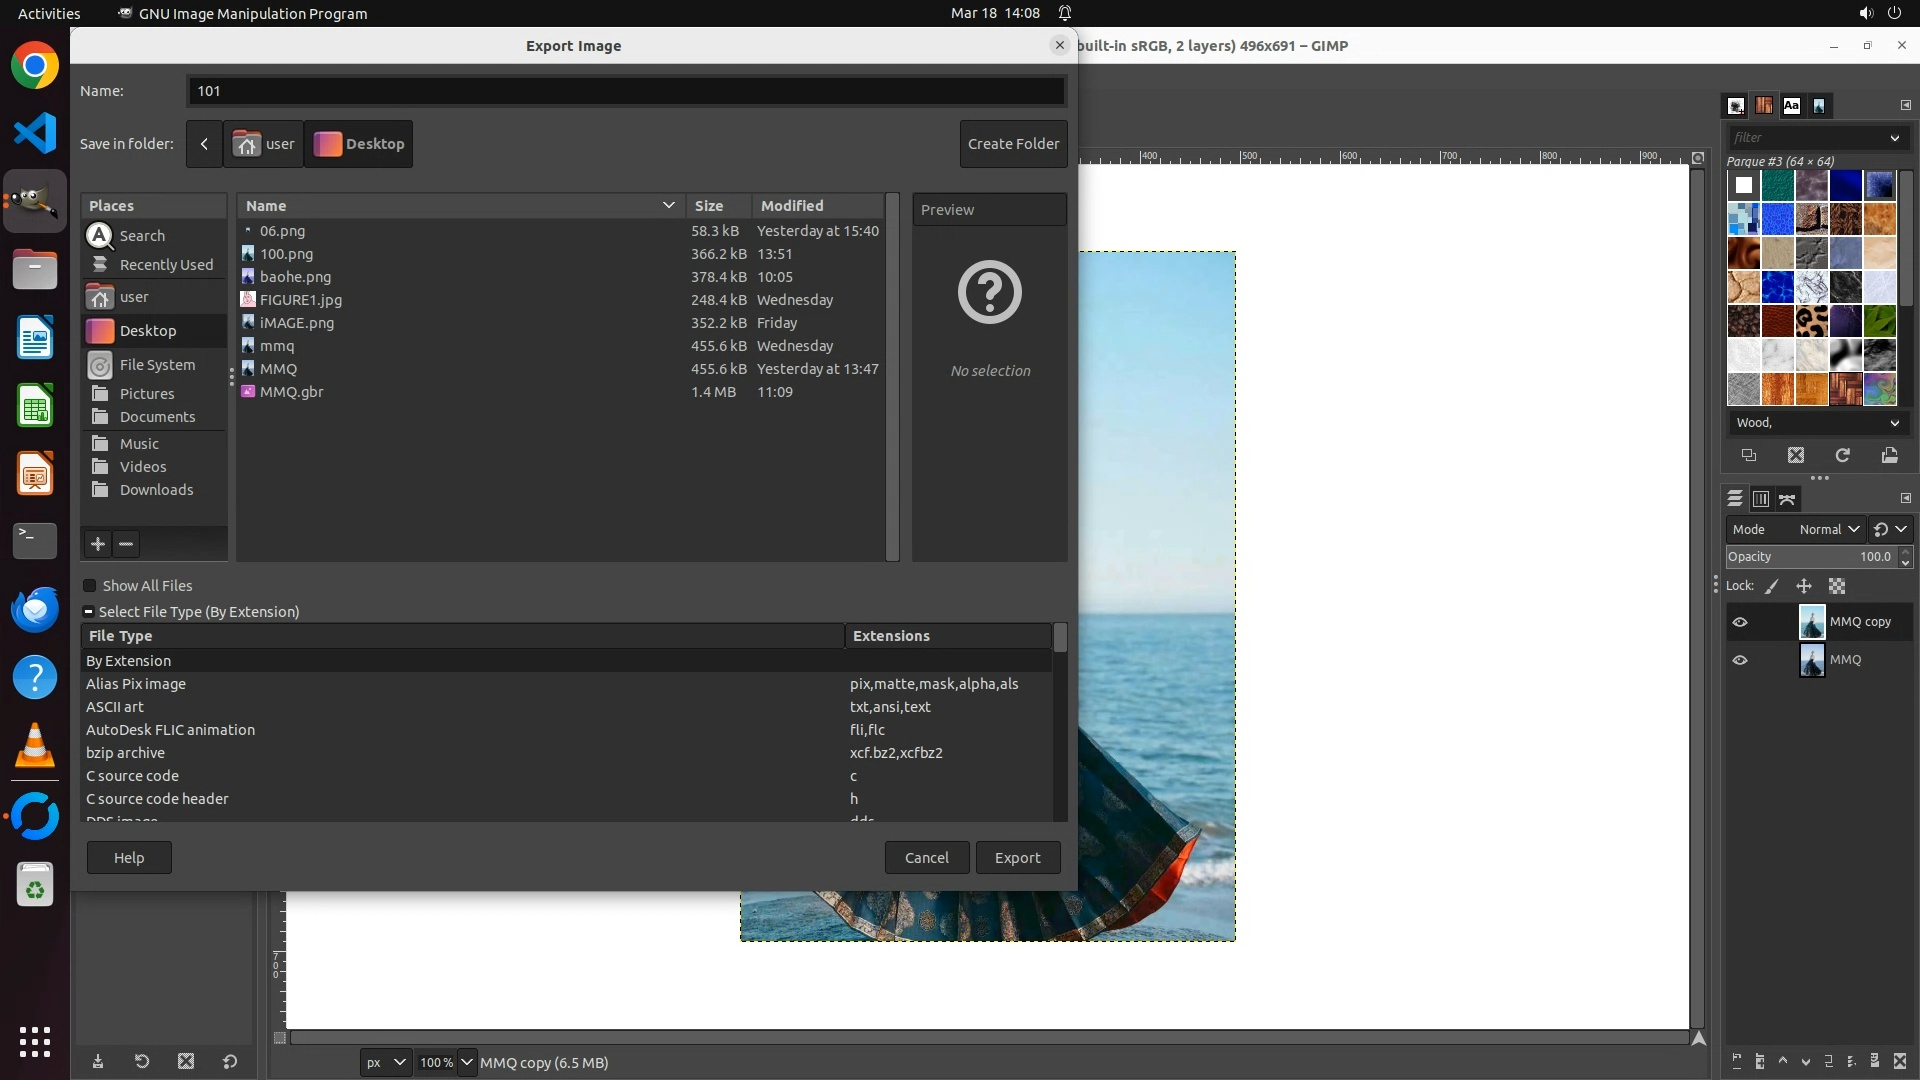Click the Name input field
The height and width of the screenshot is (1080, 1920).
626,91
